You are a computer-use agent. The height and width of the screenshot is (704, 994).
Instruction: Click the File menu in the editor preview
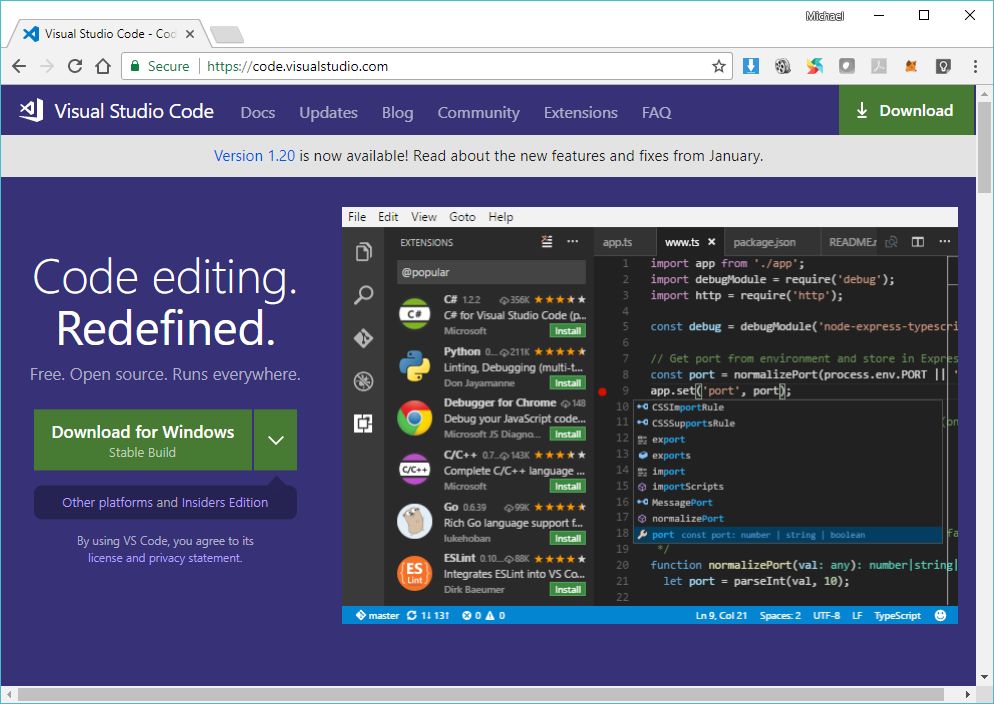click(357, 217)
